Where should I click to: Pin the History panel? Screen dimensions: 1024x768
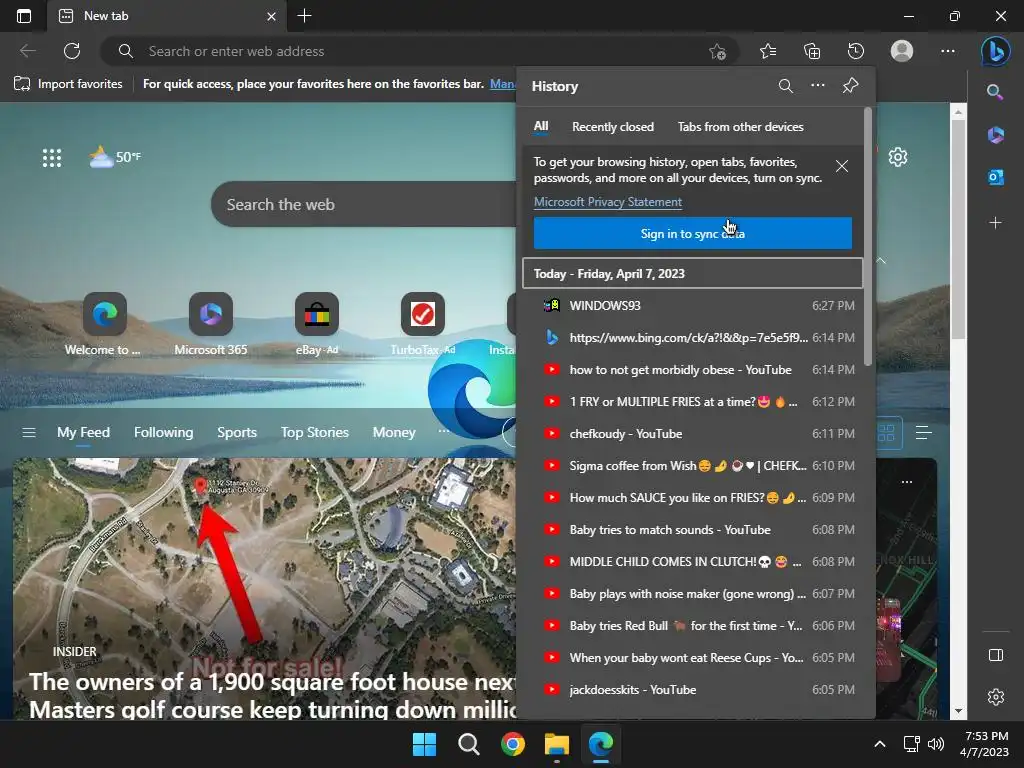(x=850, y=86)
